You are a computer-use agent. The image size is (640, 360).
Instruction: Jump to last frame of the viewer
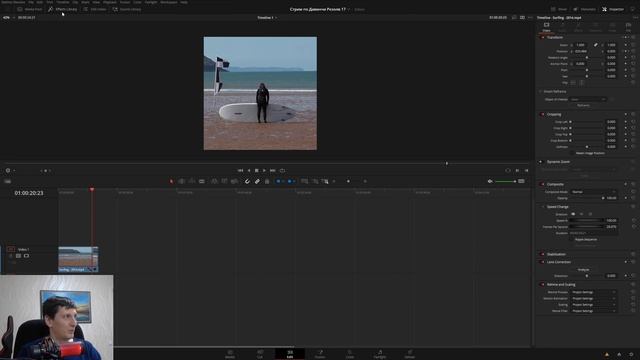273,171
